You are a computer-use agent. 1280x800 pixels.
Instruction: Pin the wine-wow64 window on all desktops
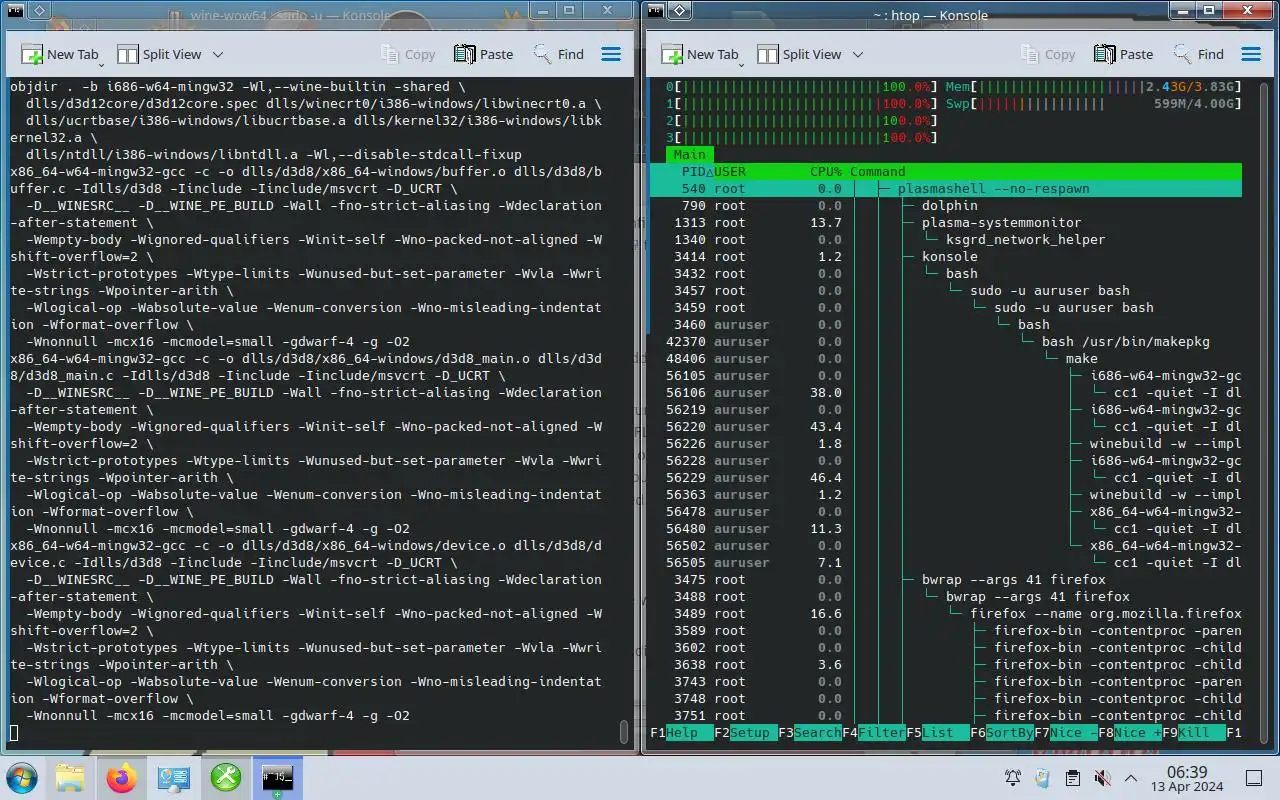[x=39, y=11]
